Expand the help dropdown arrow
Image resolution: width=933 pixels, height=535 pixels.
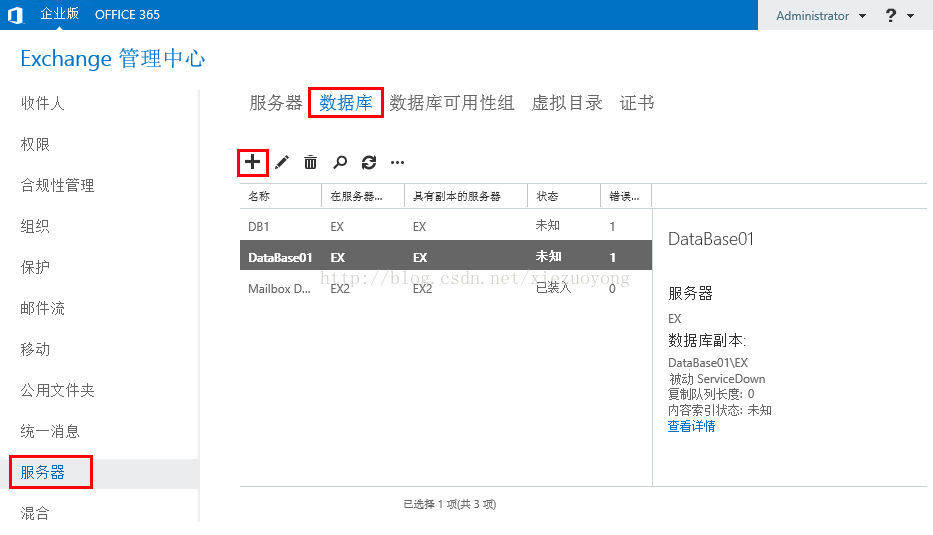(910, 16)
